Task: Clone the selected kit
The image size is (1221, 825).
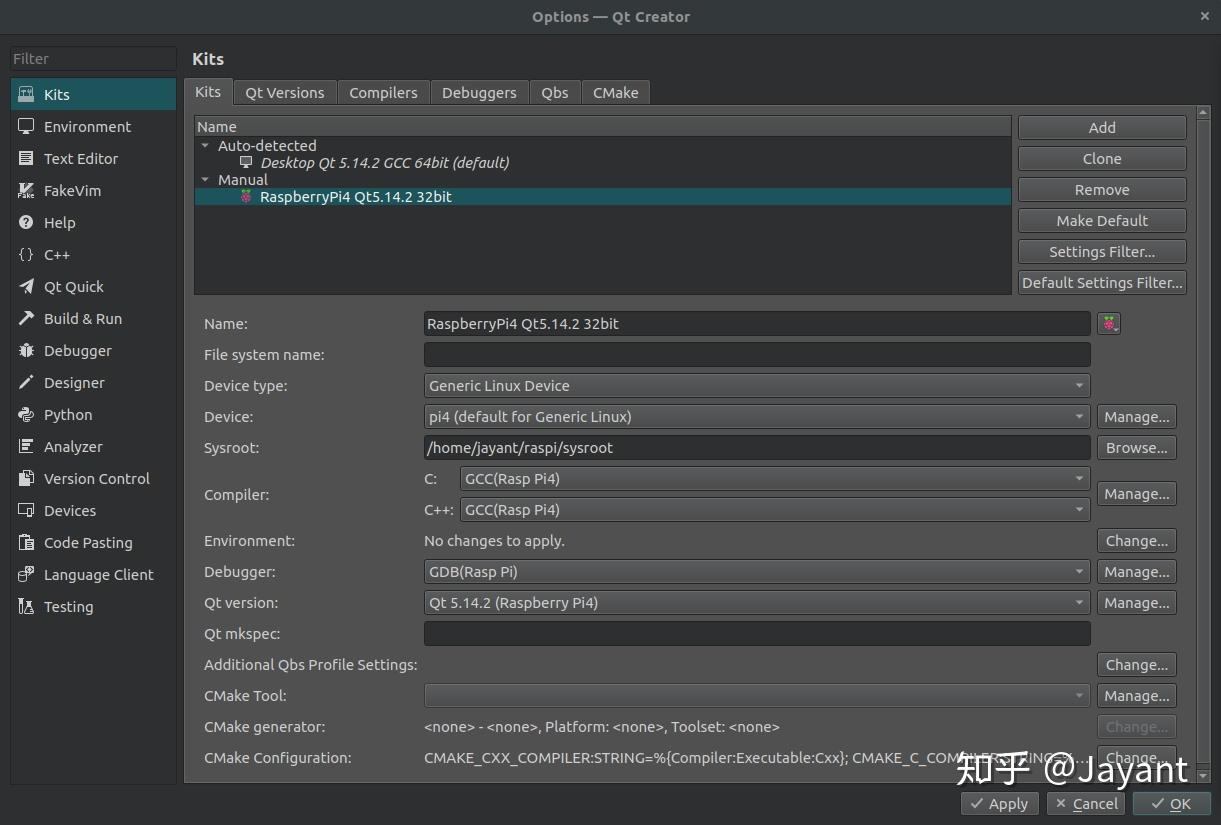Action: pyautogui.click(x=1101, y=158)
